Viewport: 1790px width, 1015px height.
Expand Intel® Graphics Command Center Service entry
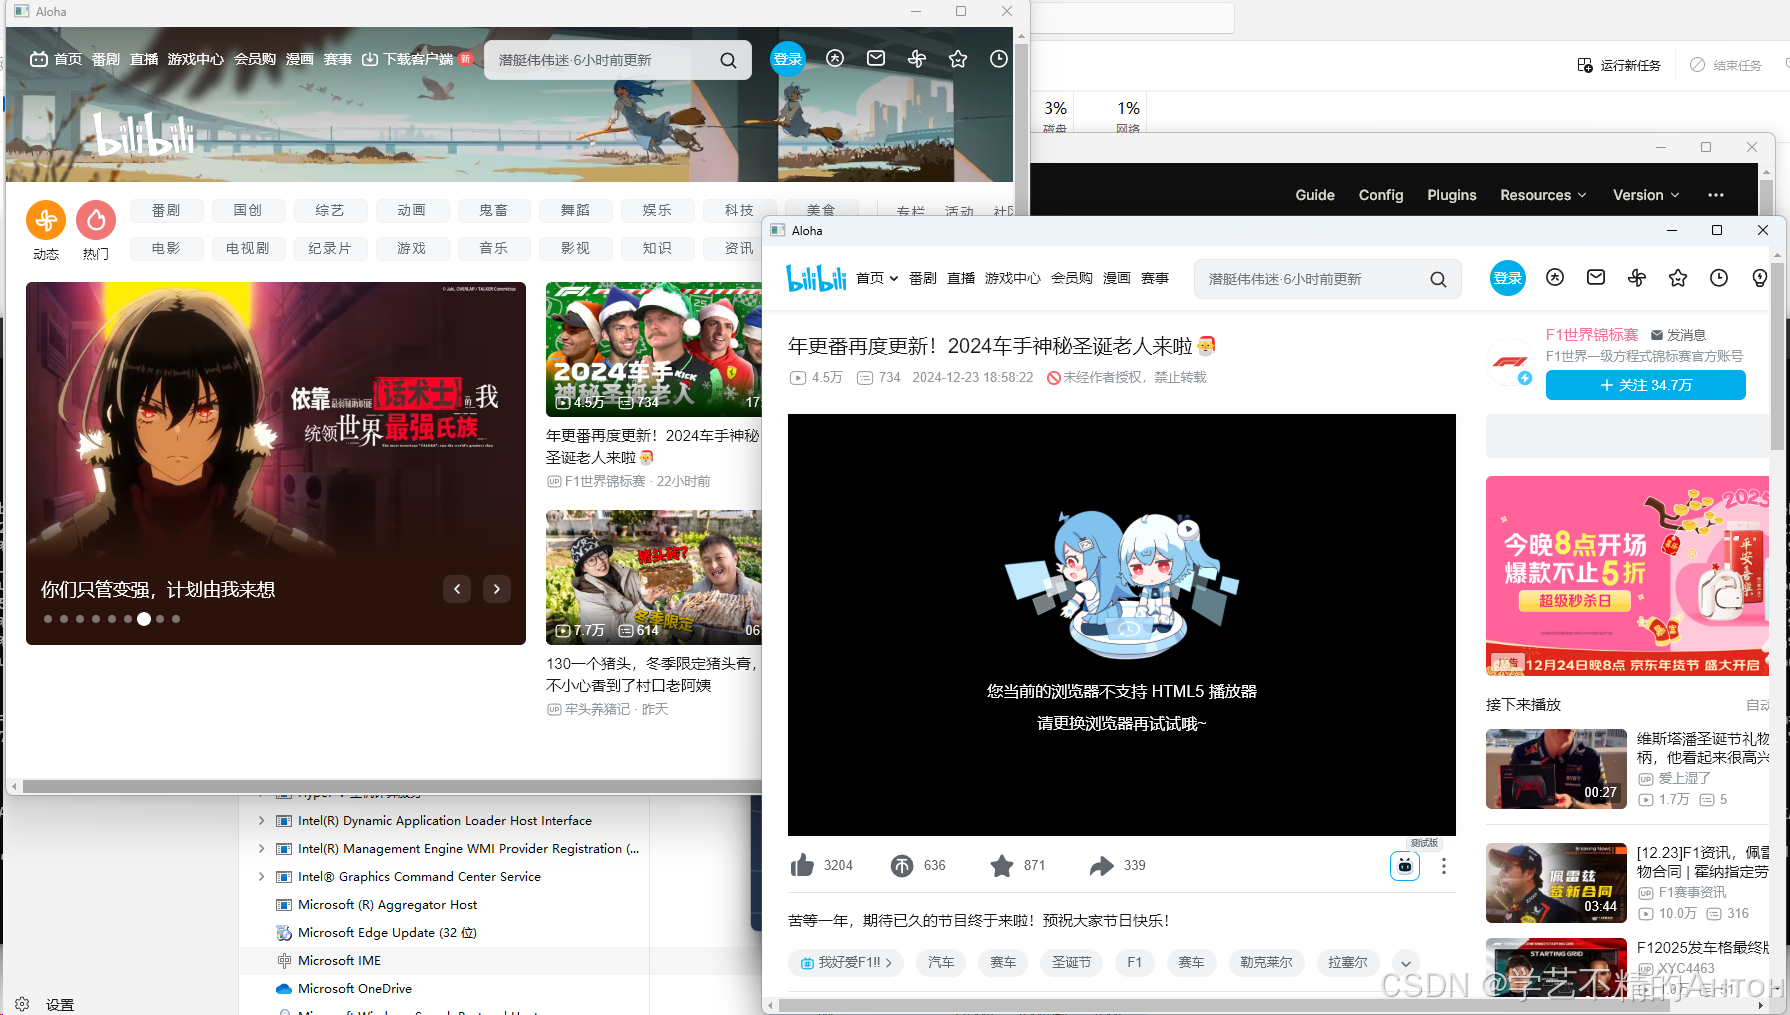click(262, 876)
